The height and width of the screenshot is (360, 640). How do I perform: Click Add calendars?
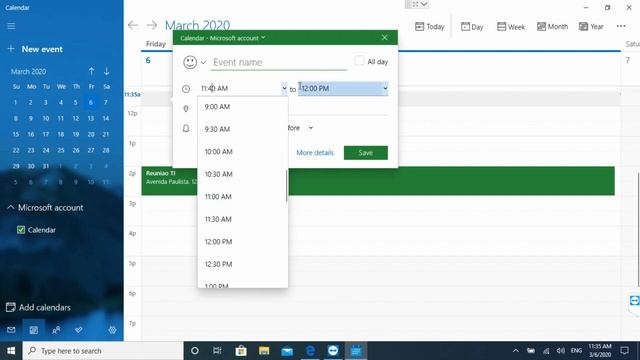pyautogui.click(x=38, y=307)
